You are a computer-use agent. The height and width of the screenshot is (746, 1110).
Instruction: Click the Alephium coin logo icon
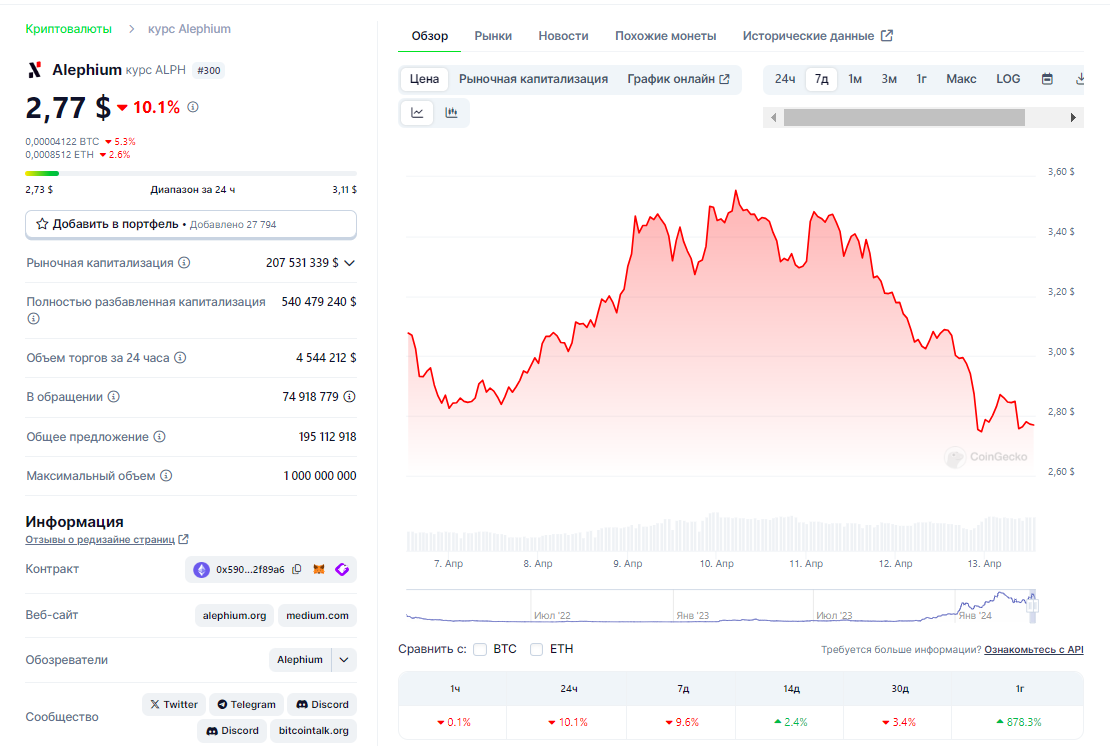pos(34,70)
